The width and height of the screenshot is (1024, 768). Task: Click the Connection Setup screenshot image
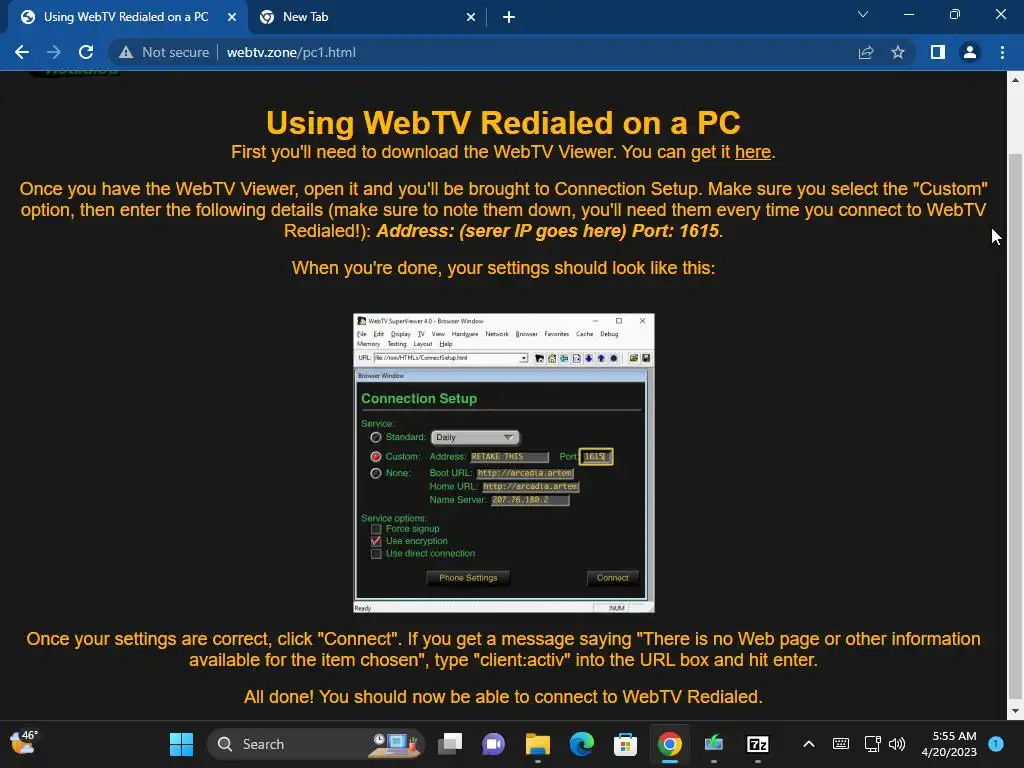(504, 463)
